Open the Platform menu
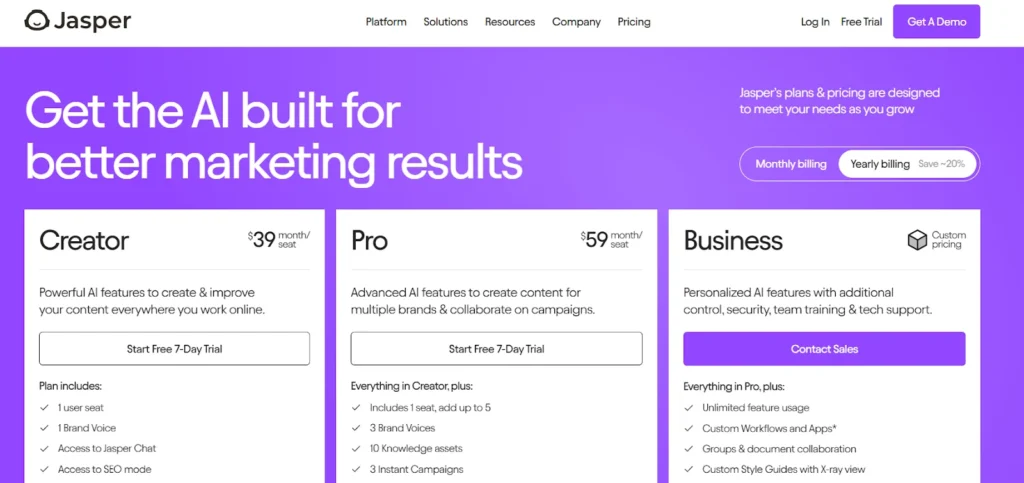1024x483 pixels. tap(386, 22)
